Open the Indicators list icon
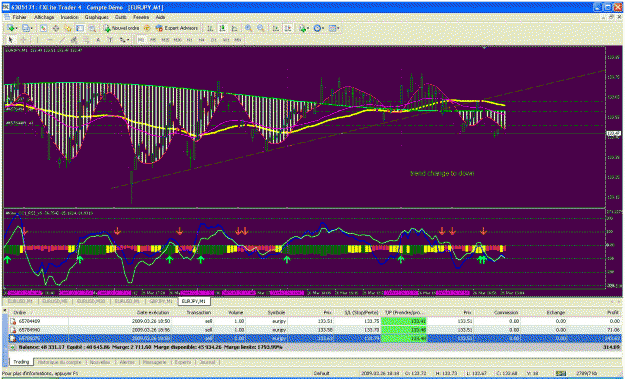This screenshot has width=625, height=379. pyautogui.click(x=303, y=28)
